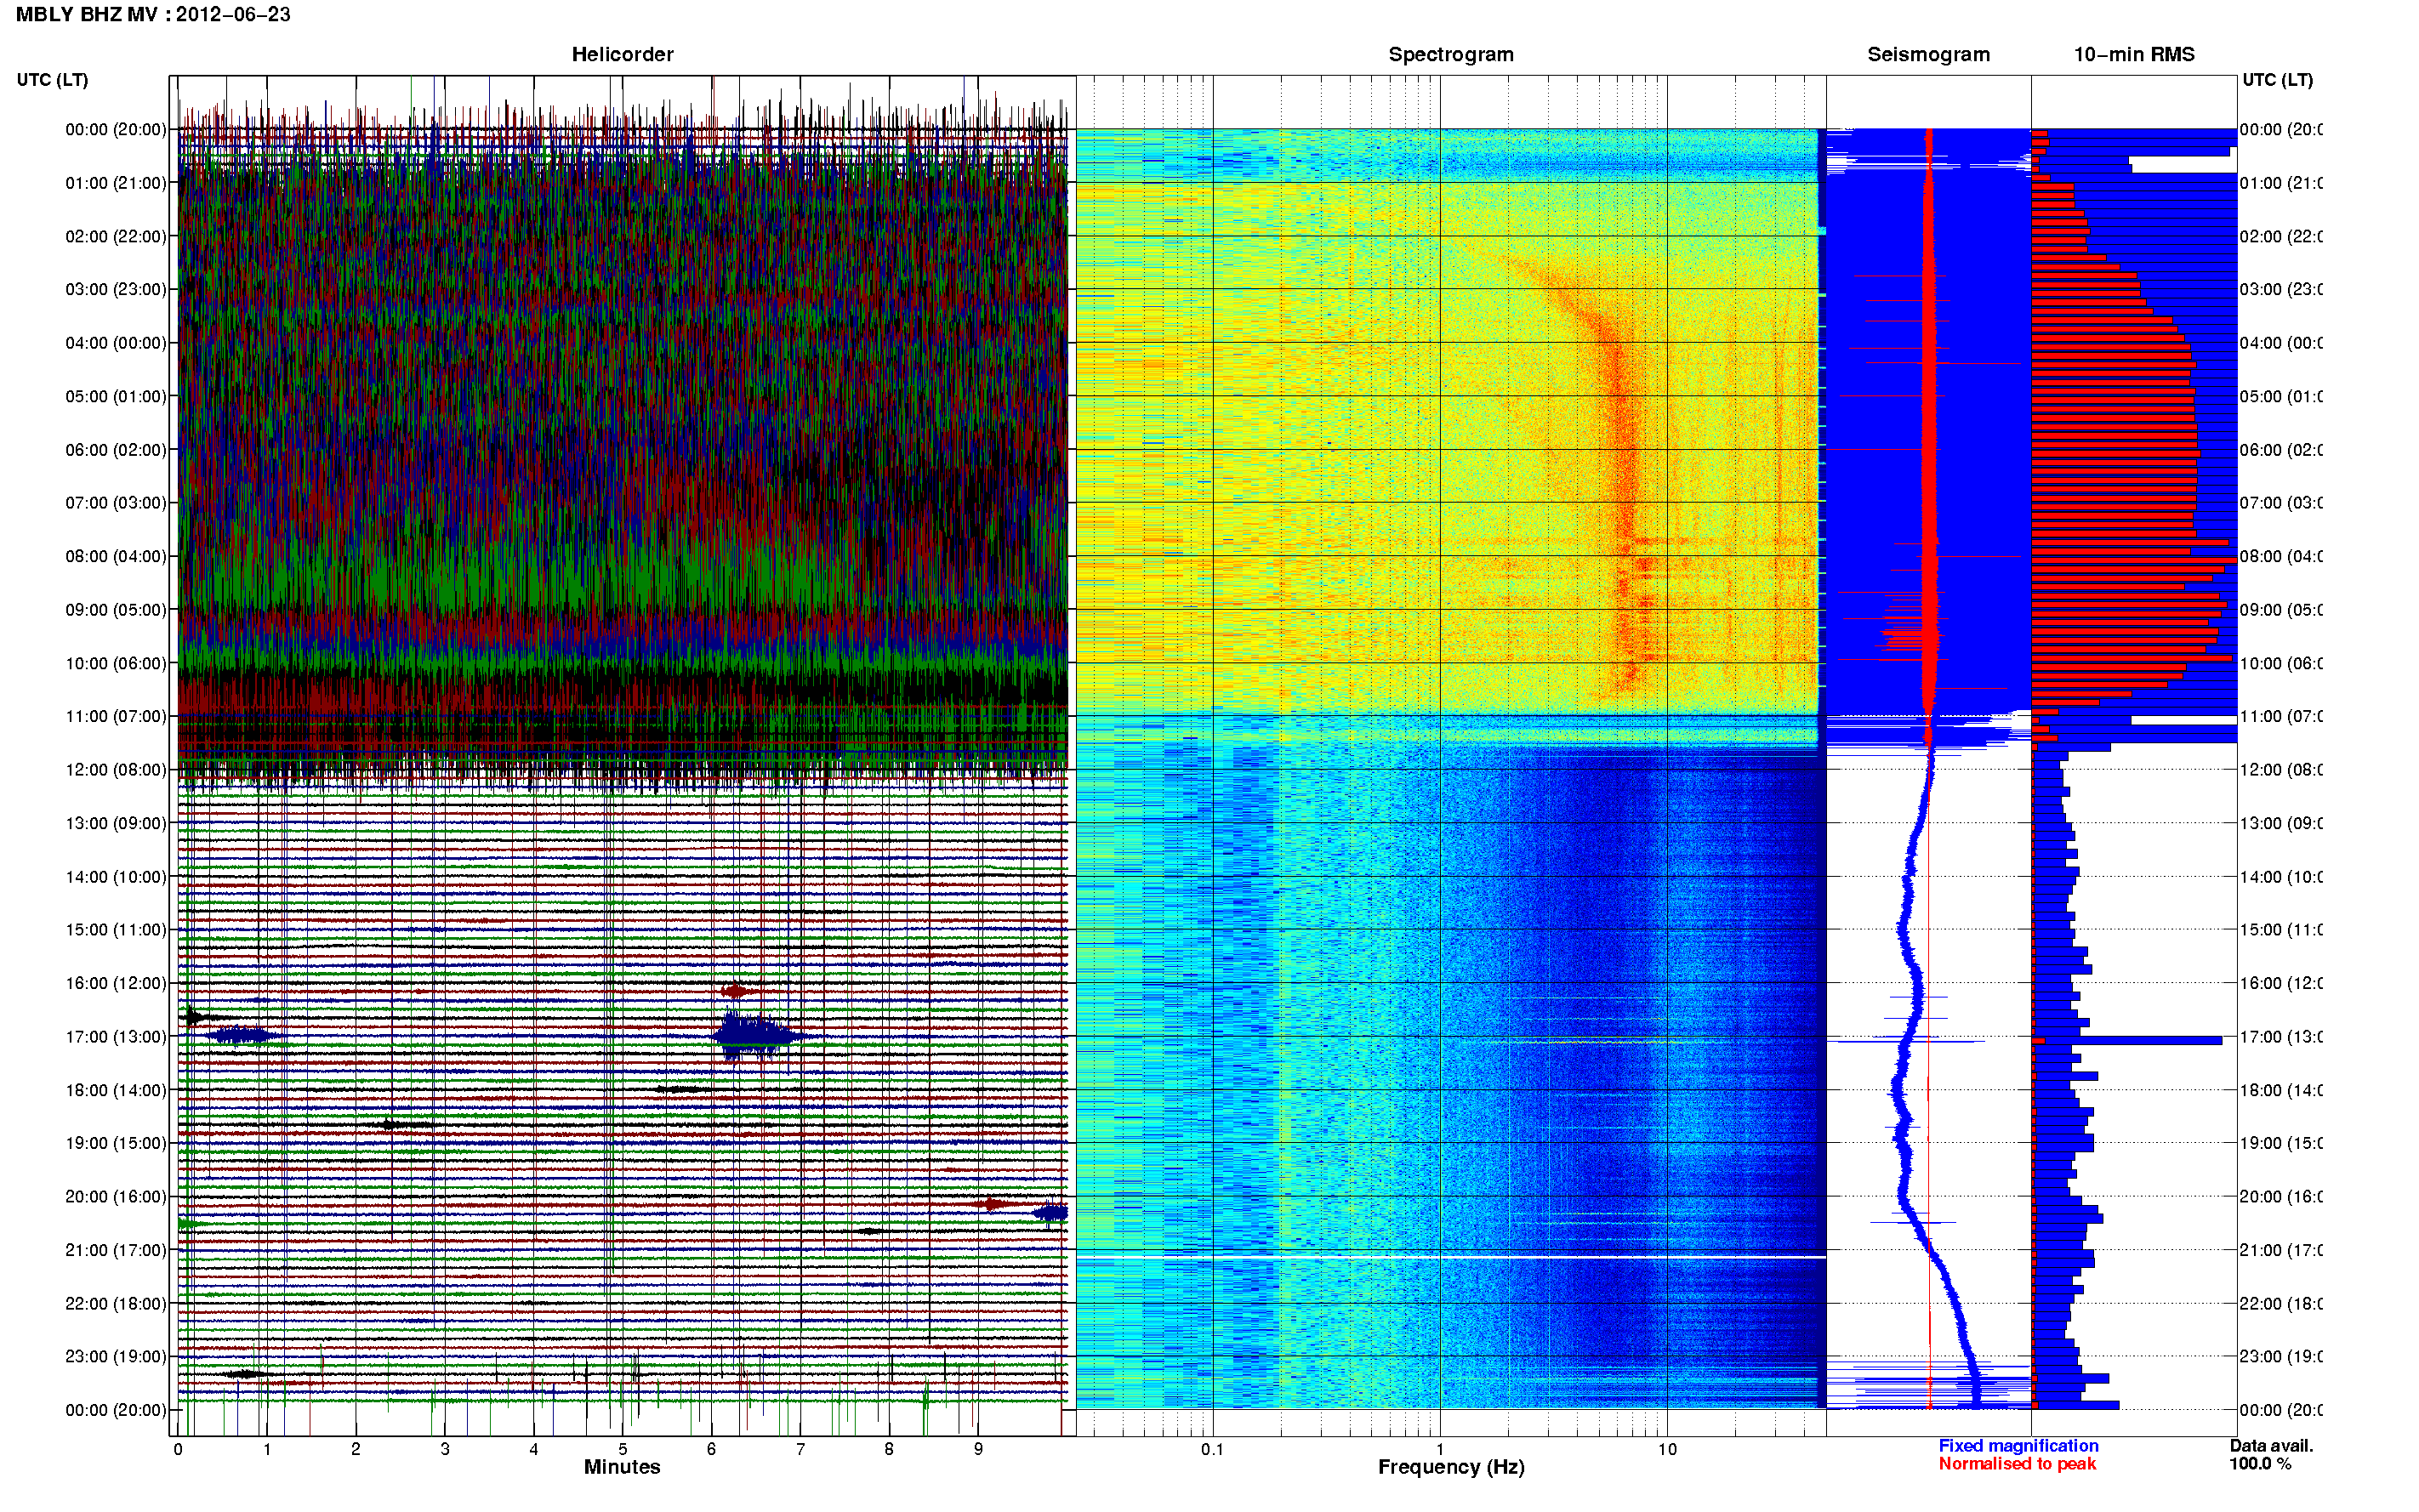This screenshot has height=1512, width=2419.
Task: Click Helicorder time label 16:00 (12:00)
Action: [x=116, y=983]
